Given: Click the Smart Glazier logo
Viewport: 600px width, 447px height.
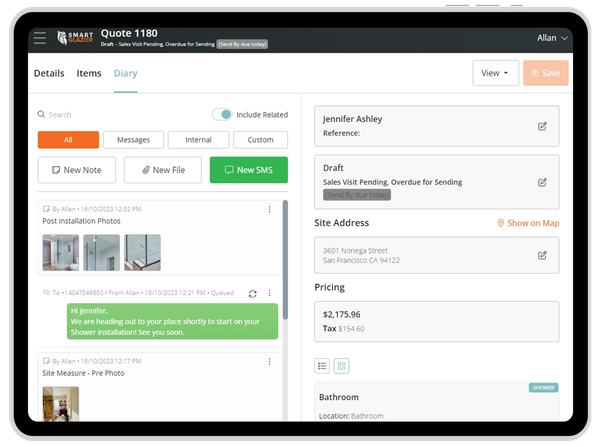Looking at the screenshot, I should pos(75,38).
